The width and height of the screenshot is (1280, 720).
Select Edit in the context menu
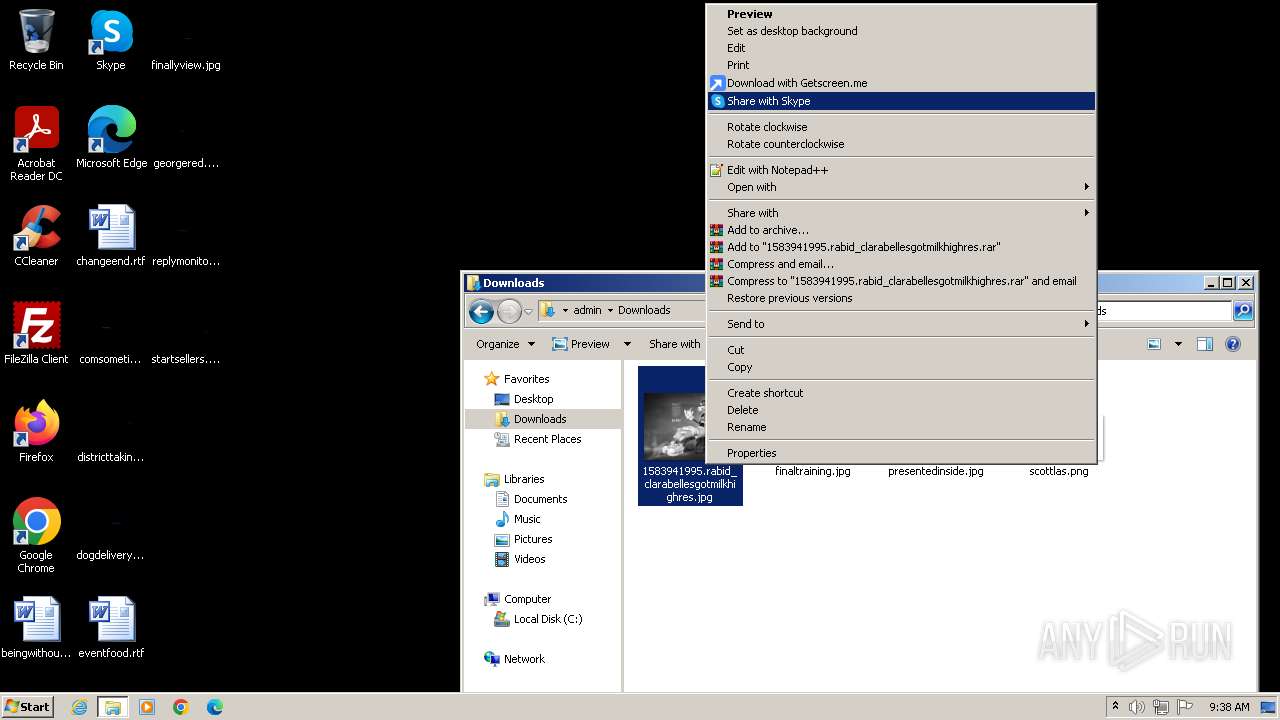point(902,48)
